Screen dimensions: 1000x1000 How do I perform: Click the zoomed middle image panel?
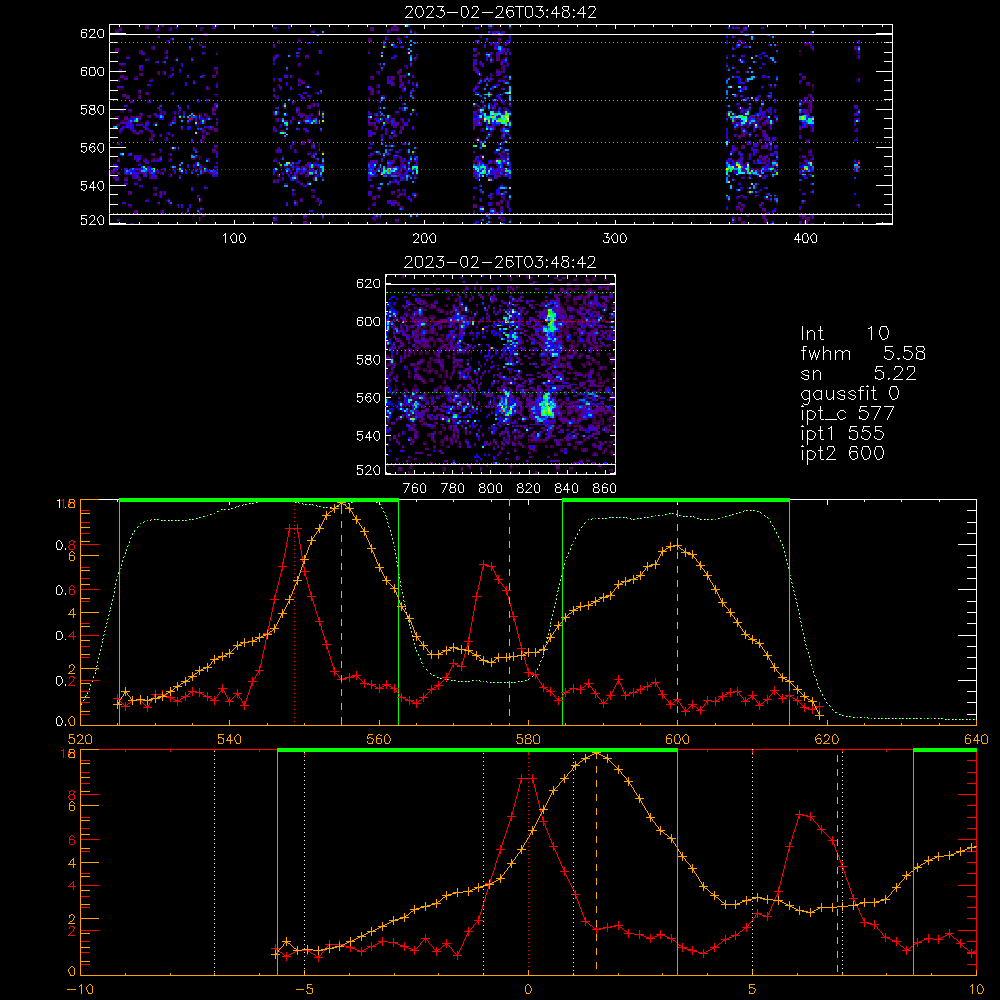(500, 374)
